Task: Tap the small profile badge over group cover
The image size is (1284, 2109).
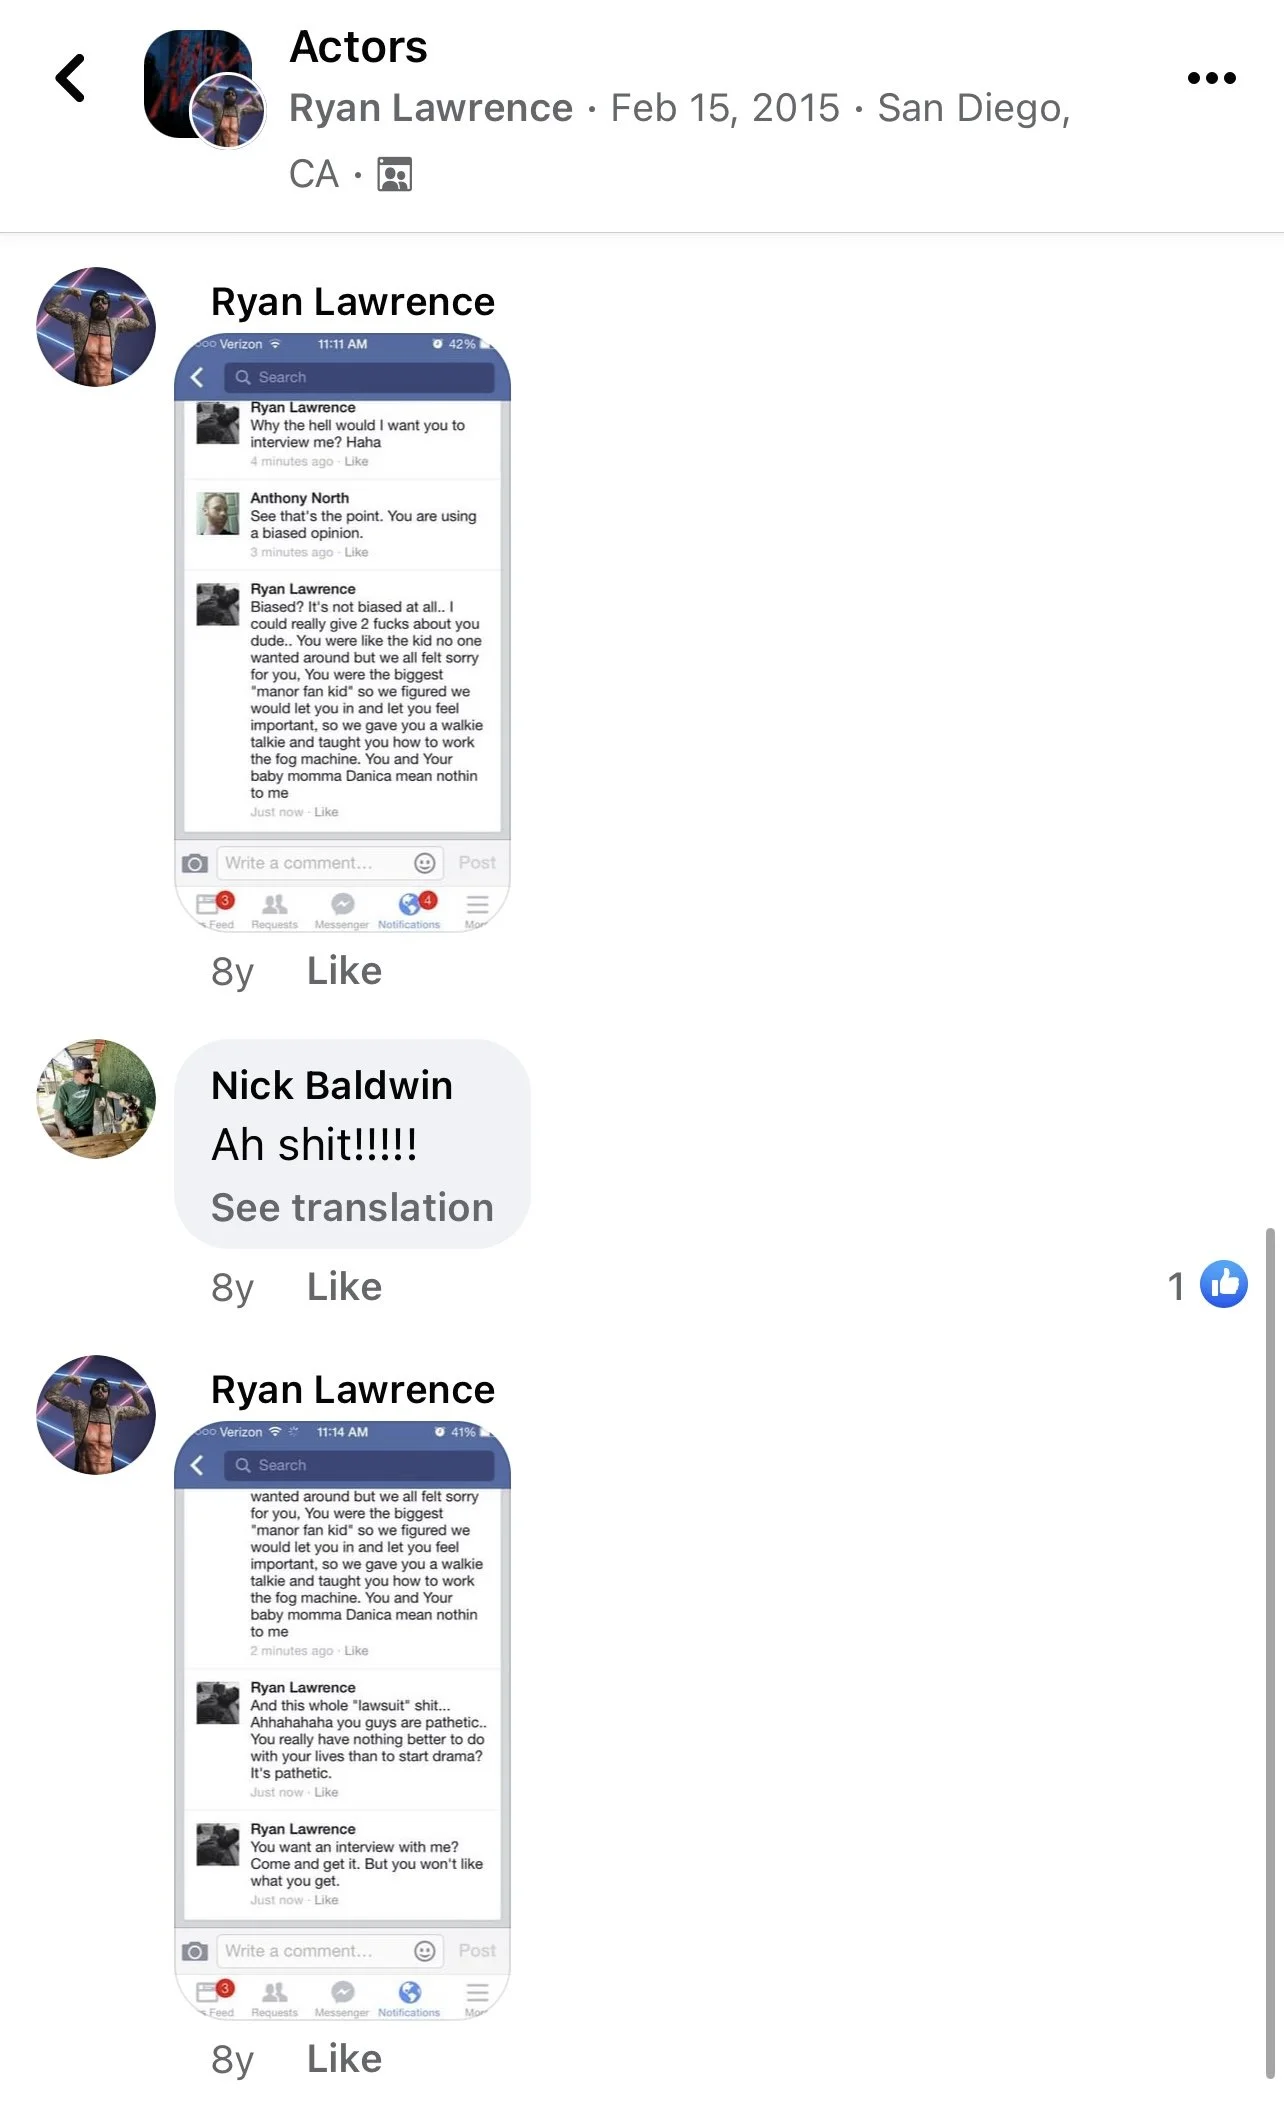Action: 227,111
